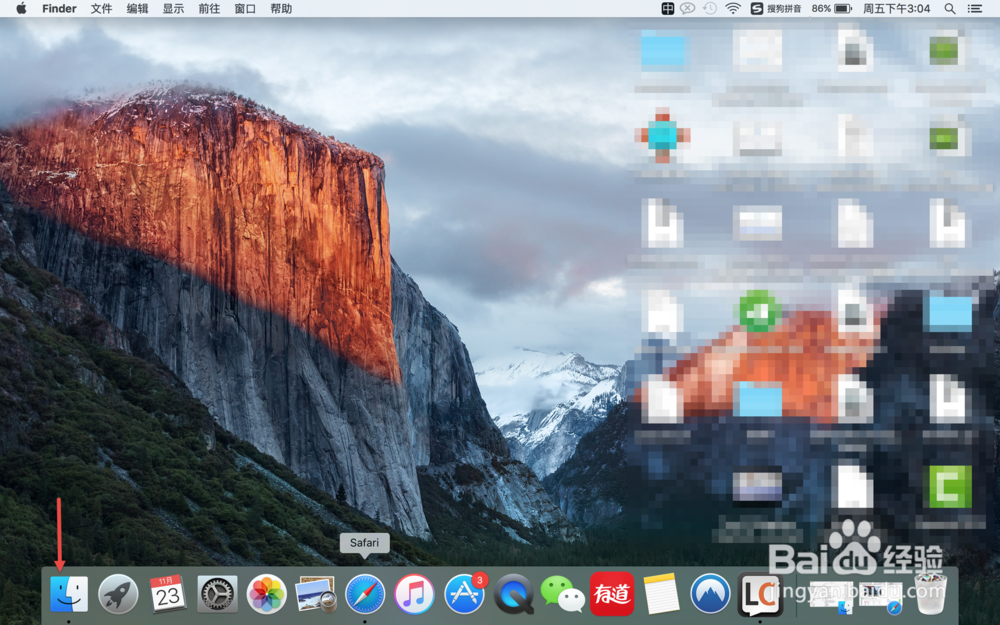Click the 中 input mode icon
The width and height of the screenshot is (1000, 625).
[667, 8]
